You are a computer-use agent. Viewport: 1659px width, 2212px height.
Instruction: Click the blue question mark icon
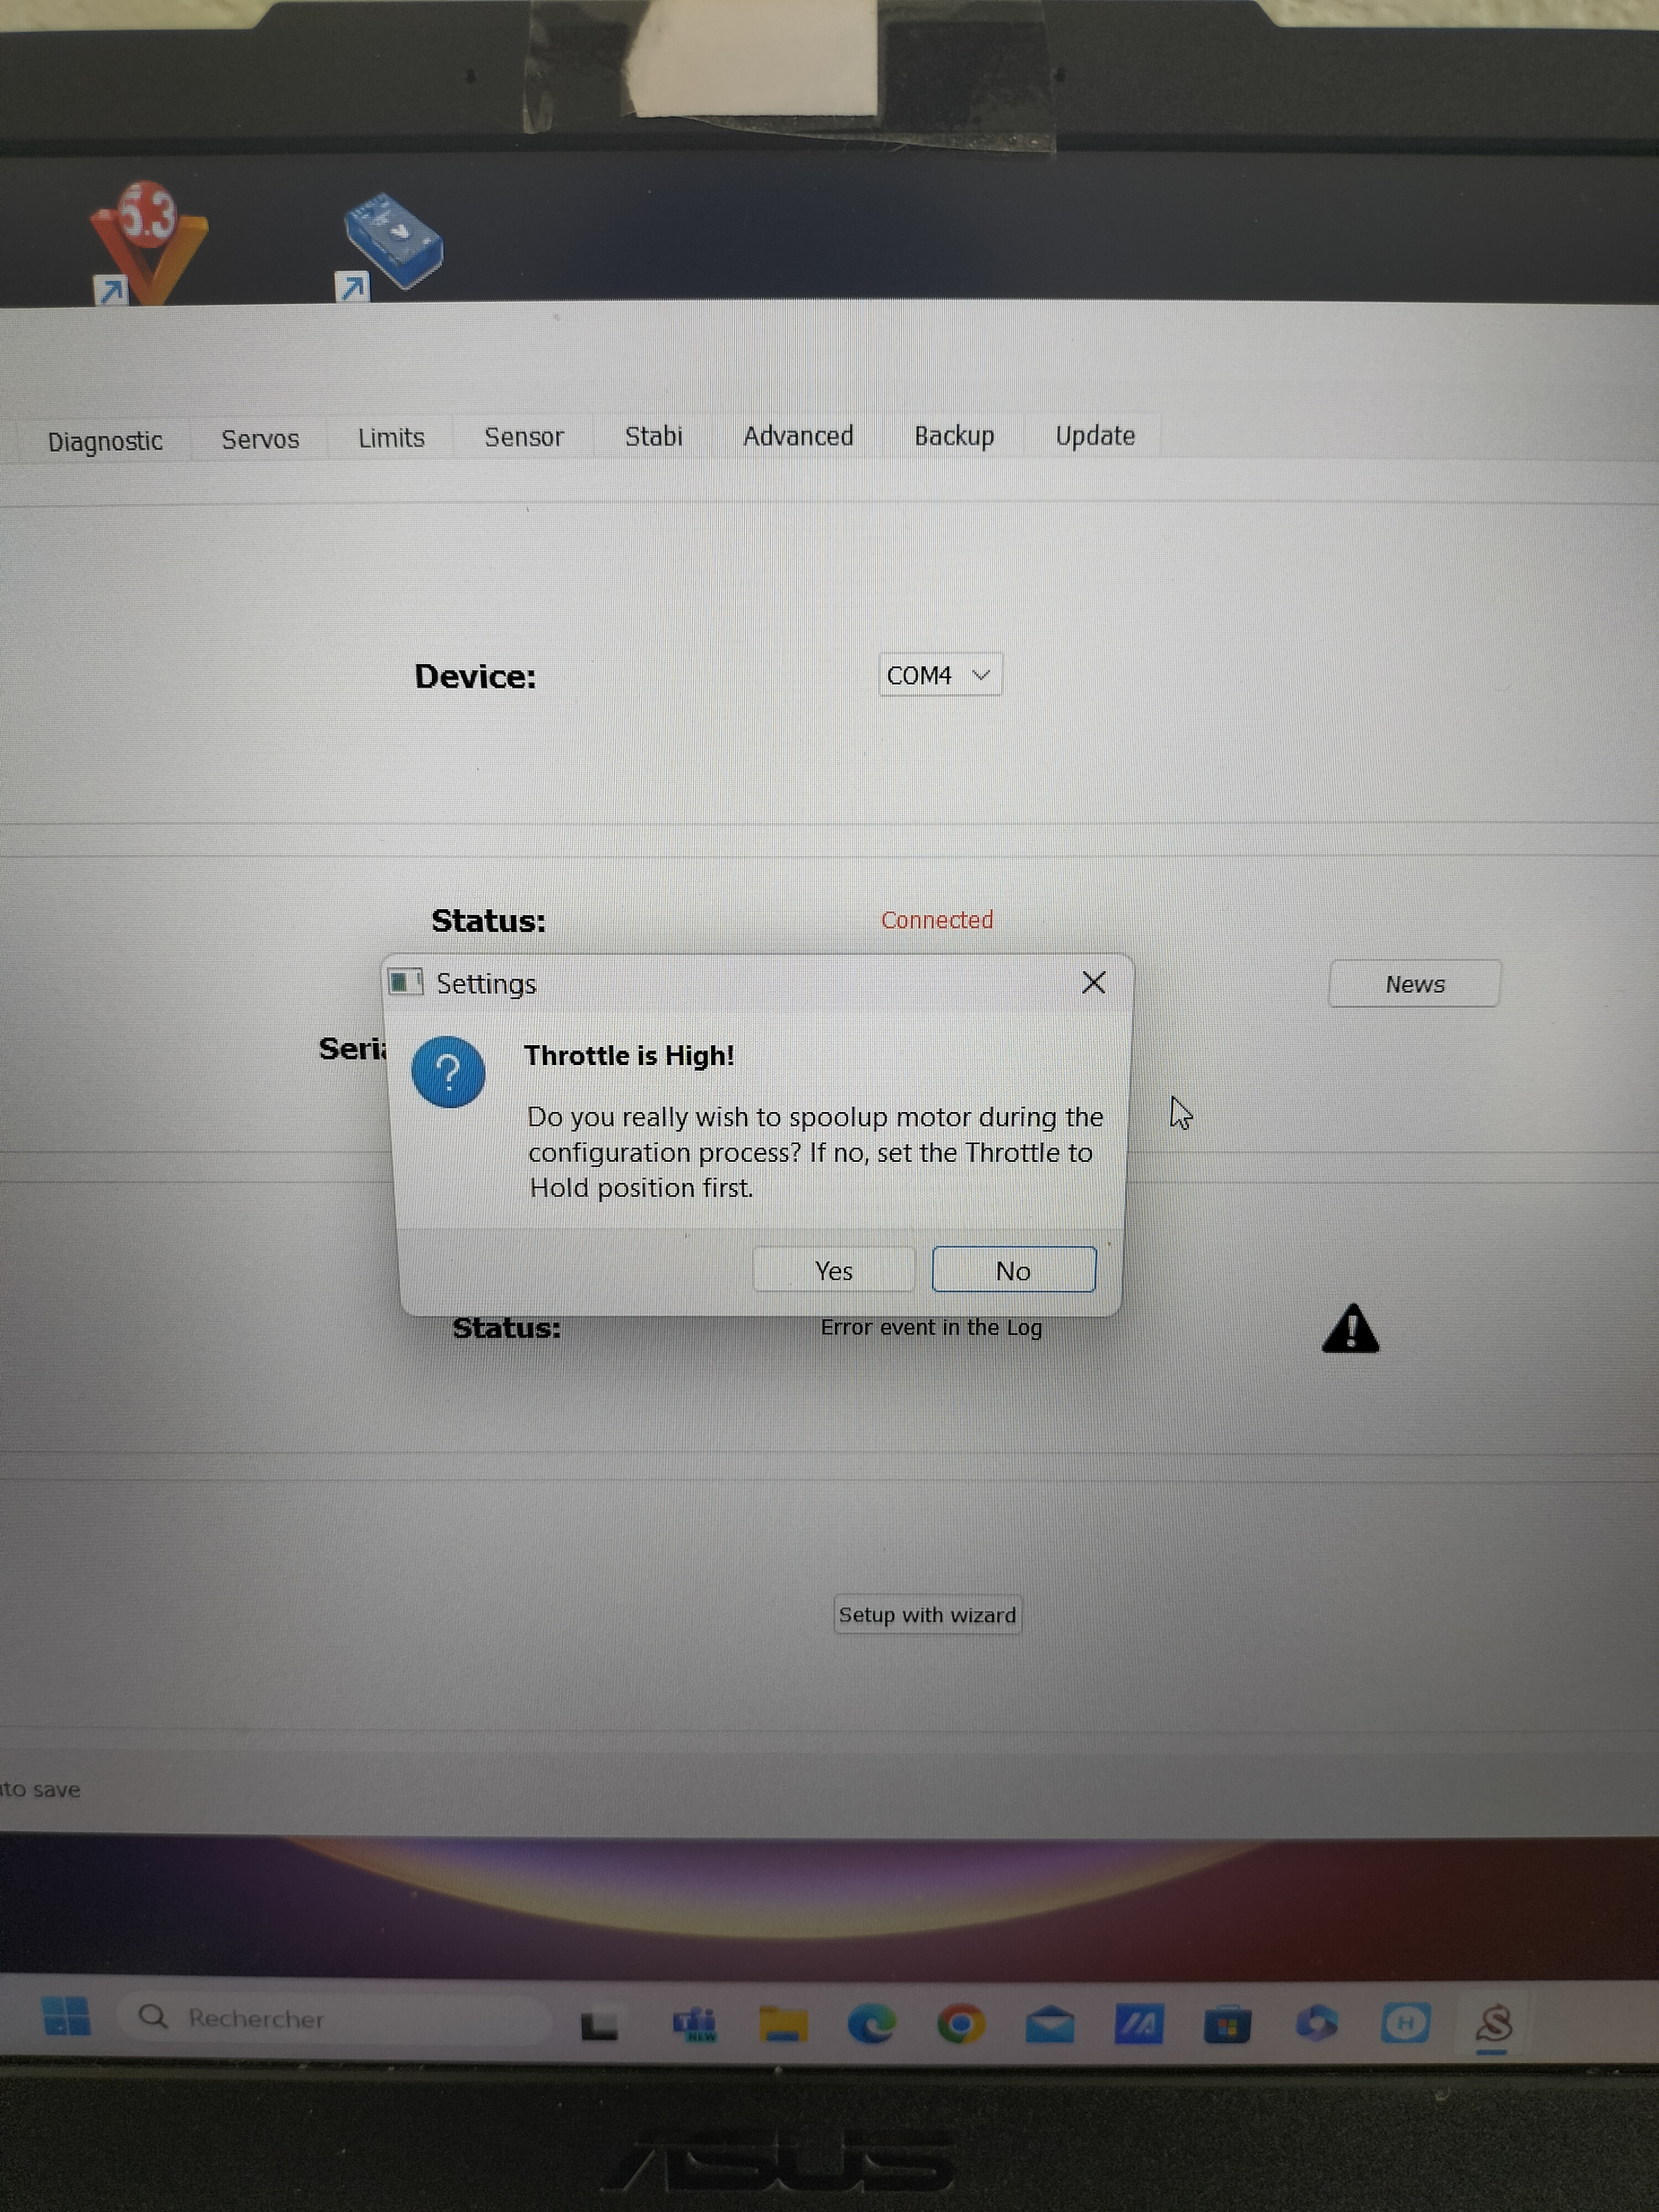[448, 1072]
